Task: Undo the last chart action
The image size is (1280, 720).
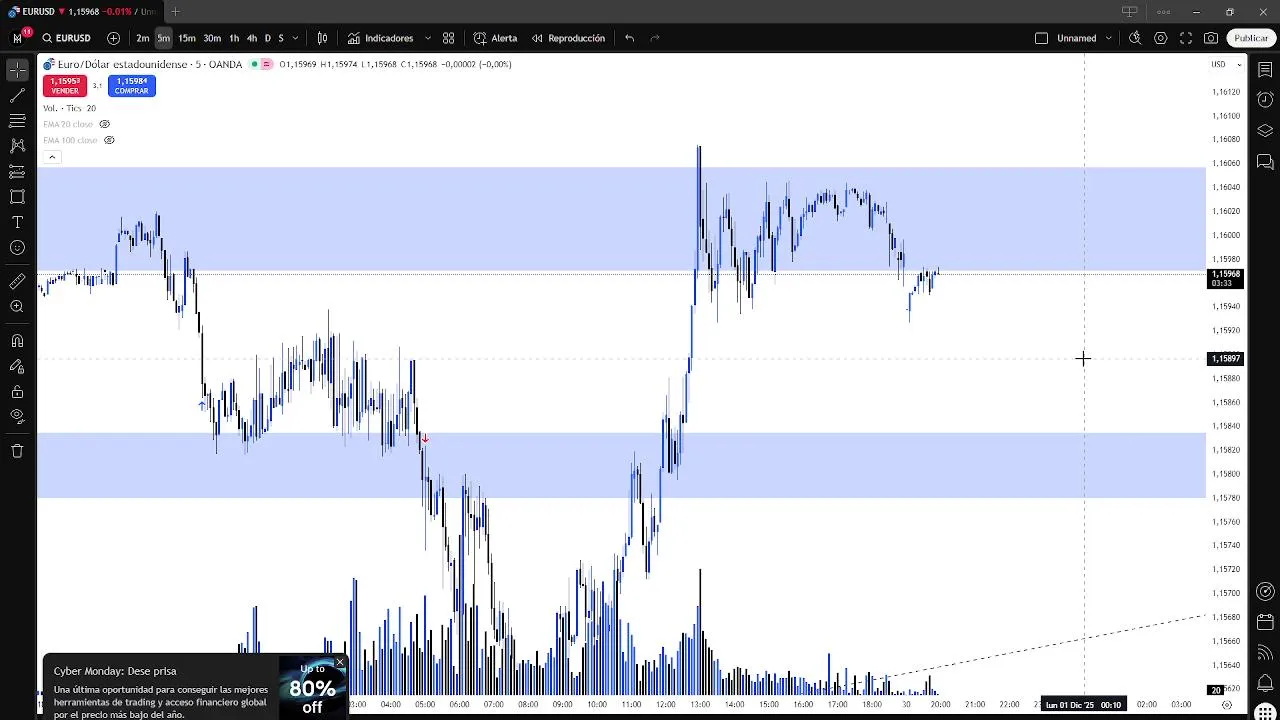Action: pos(629,38)
